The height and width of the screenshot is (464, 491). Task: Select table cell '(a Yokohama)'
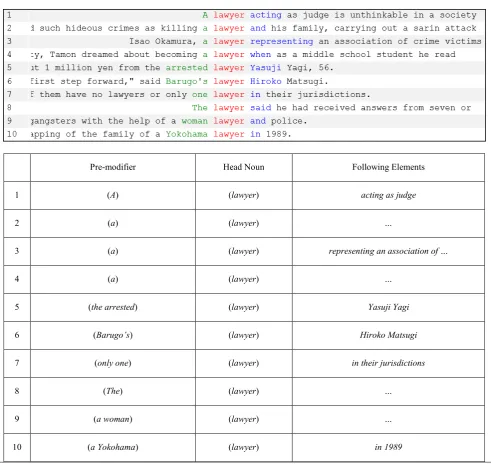pos(113,447)
